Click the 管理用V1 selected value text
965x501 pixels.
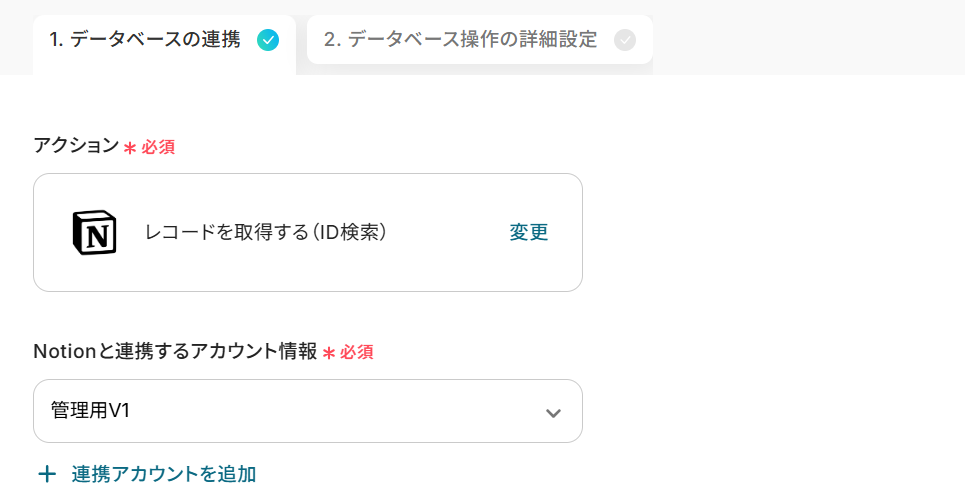tap(91, 410)
